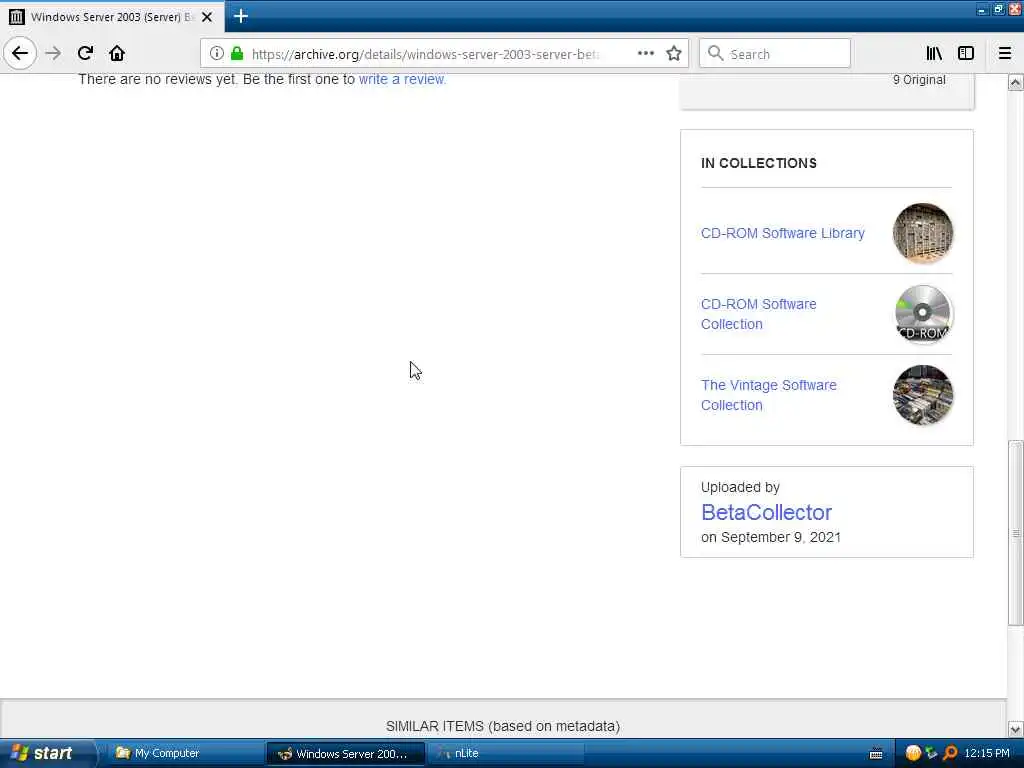Viewport: 1024px width, 768px height.
Task: Open the Firefox hamburger menu
Action: coord(1004,54)
